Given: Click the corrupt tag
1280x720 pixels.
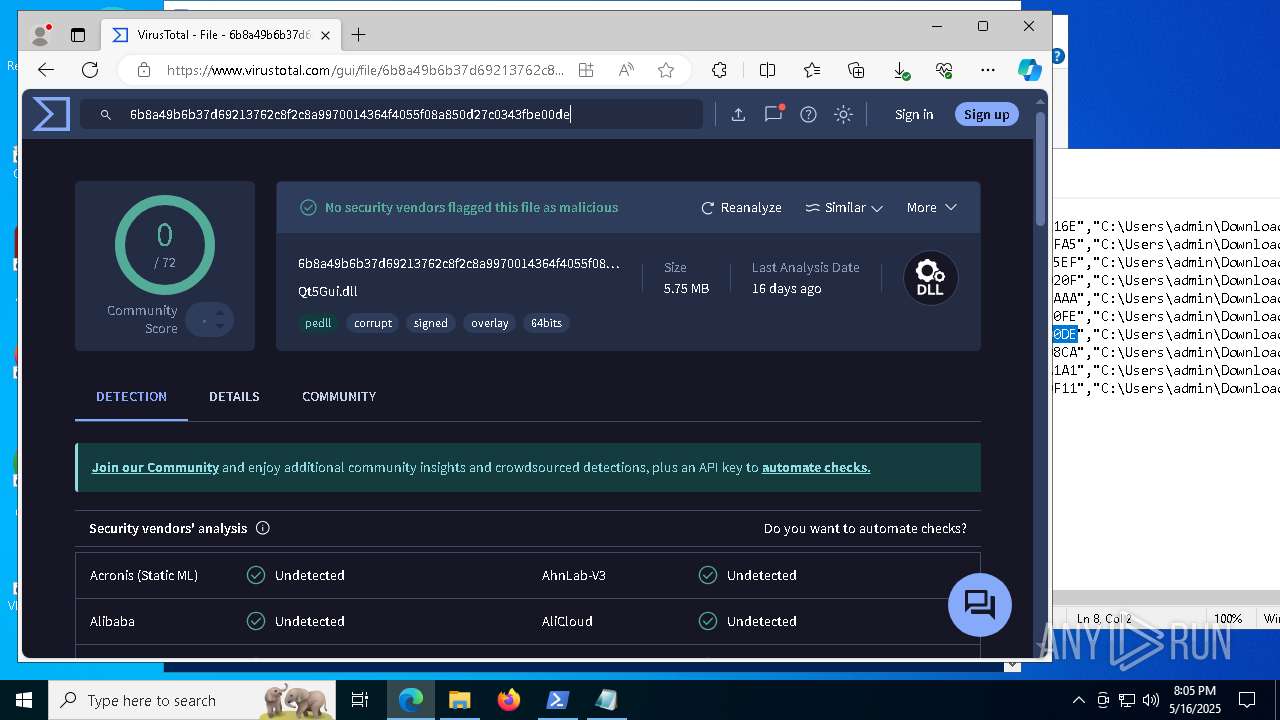Looking at the screenshot, I should pyautogui.click(x=372, y=323).
